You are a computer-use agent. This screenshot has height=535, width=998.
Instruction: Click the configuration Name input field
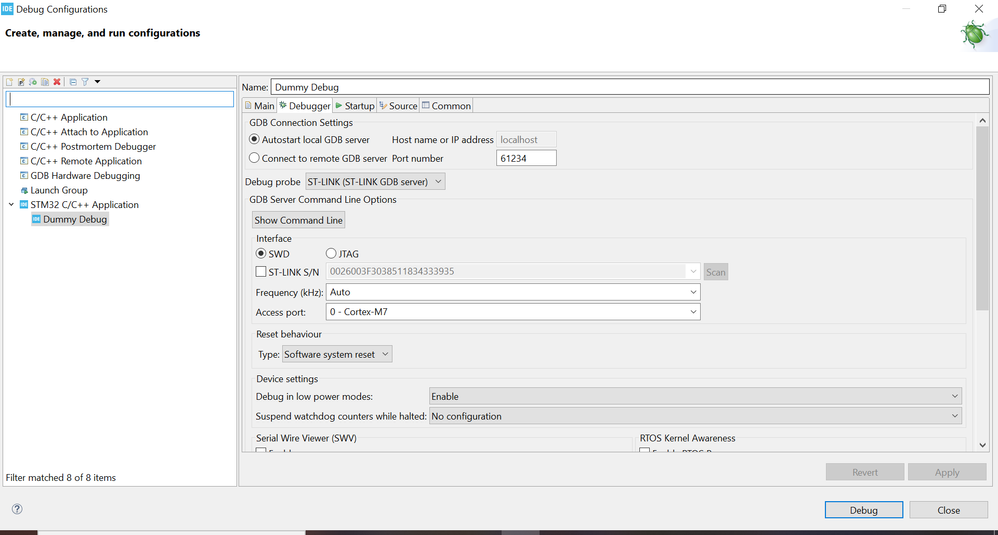click(630, 87)
